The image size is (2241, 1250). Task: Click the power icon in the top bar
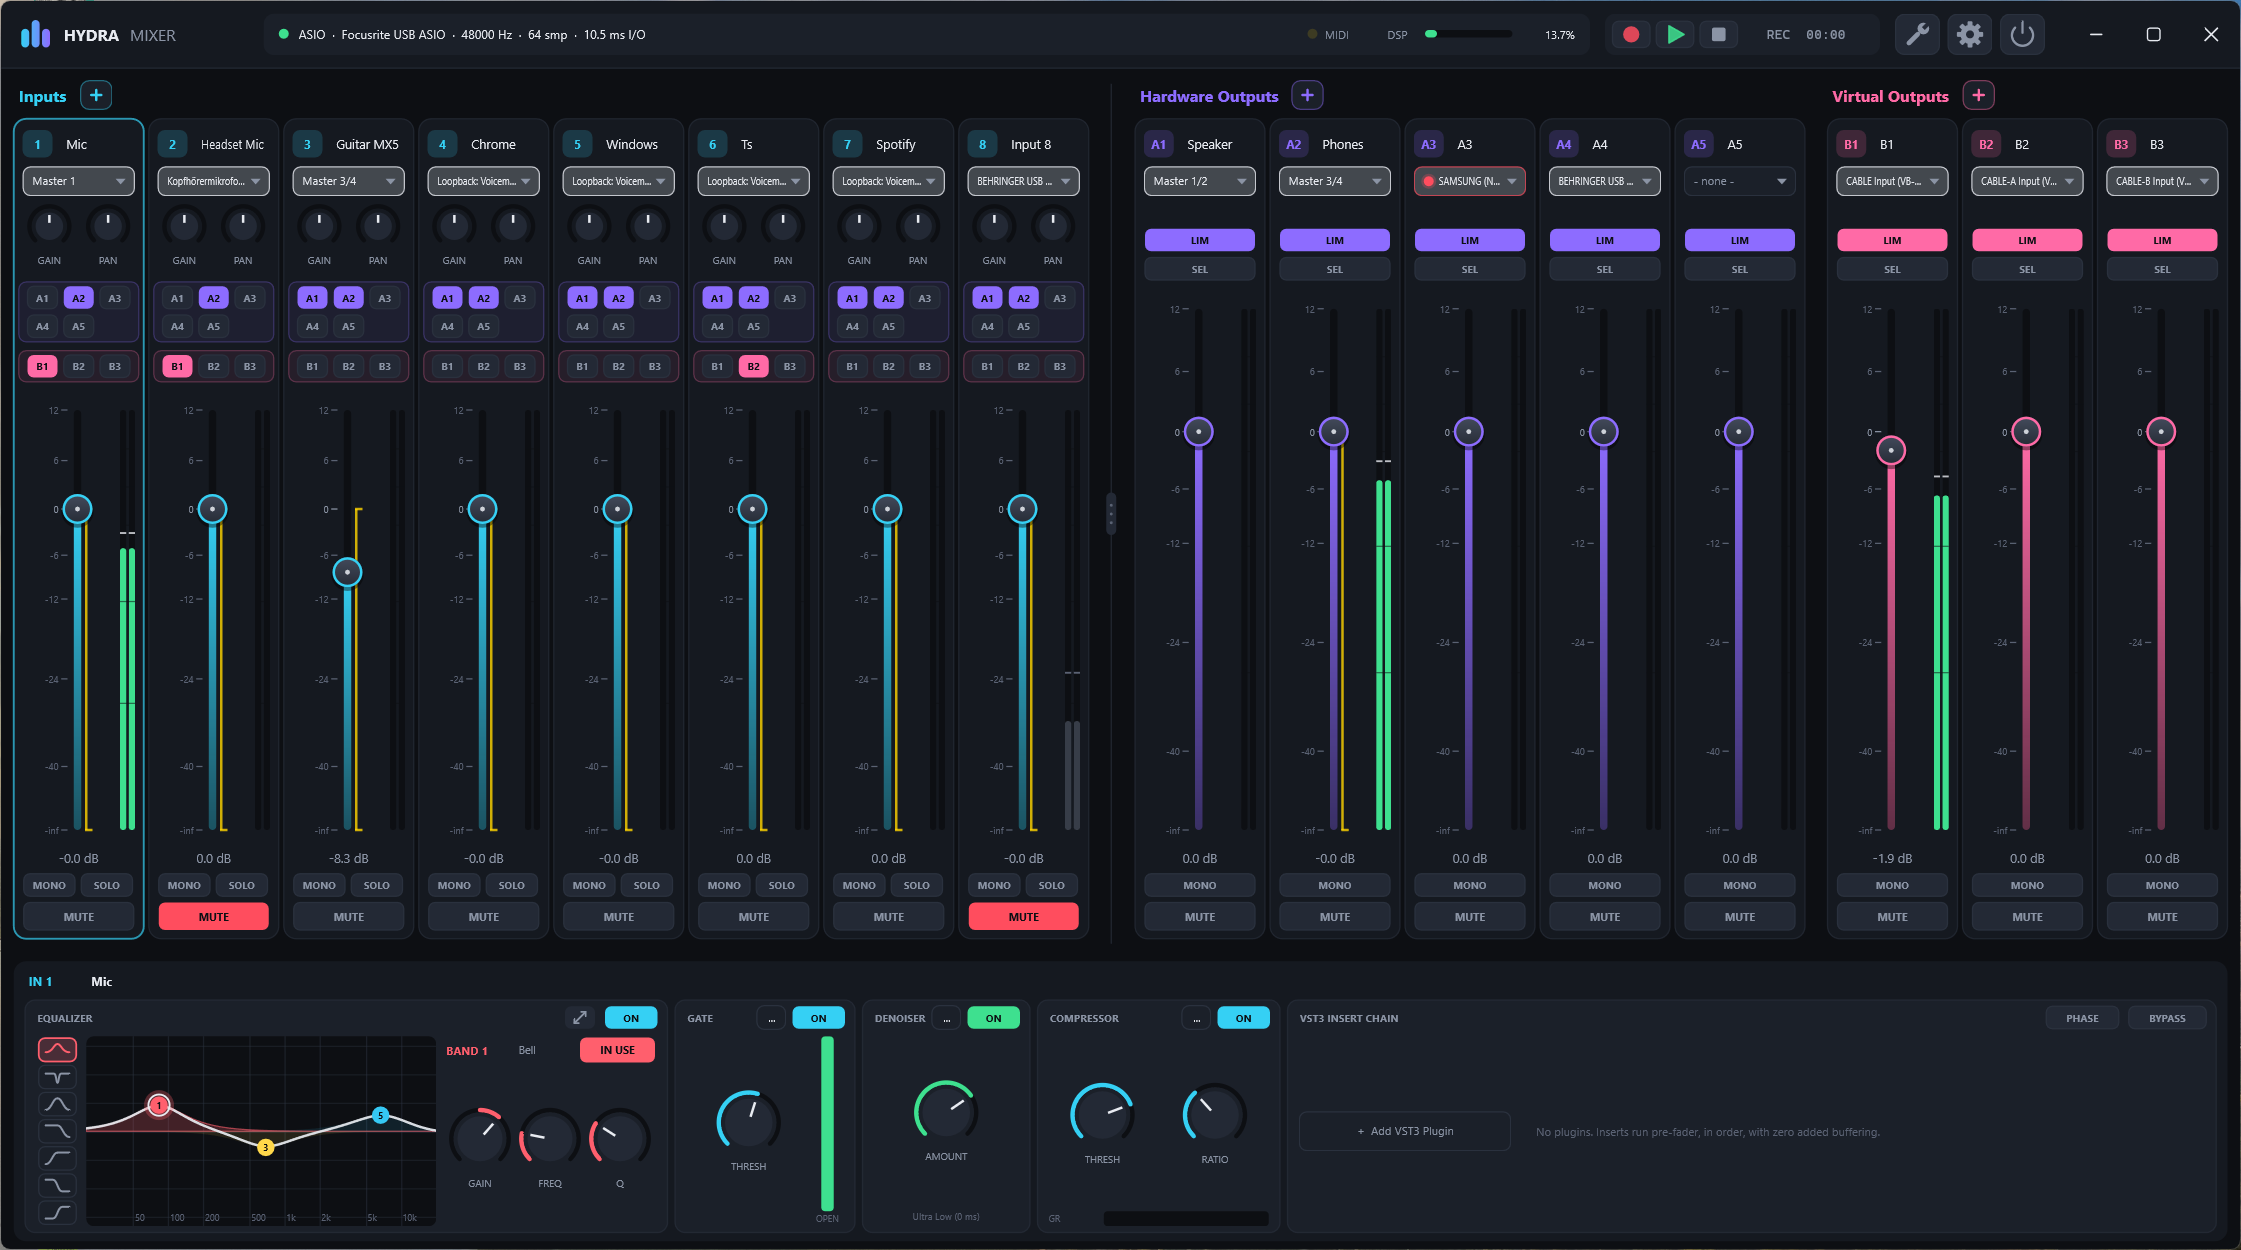(2022, 35)
